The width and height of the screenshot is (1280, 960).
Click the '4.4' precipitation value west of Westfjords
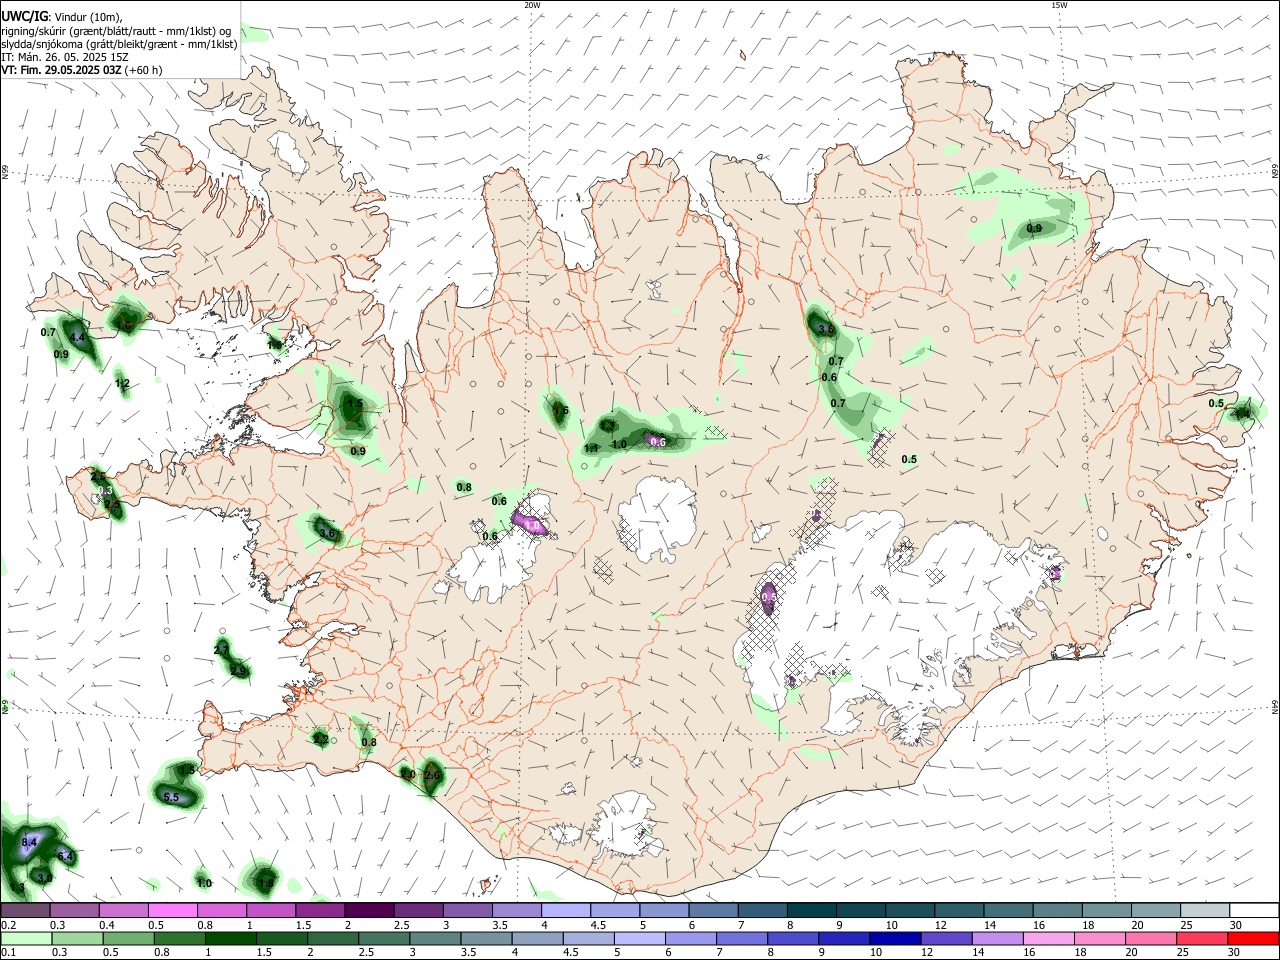(x=77, y=338)
